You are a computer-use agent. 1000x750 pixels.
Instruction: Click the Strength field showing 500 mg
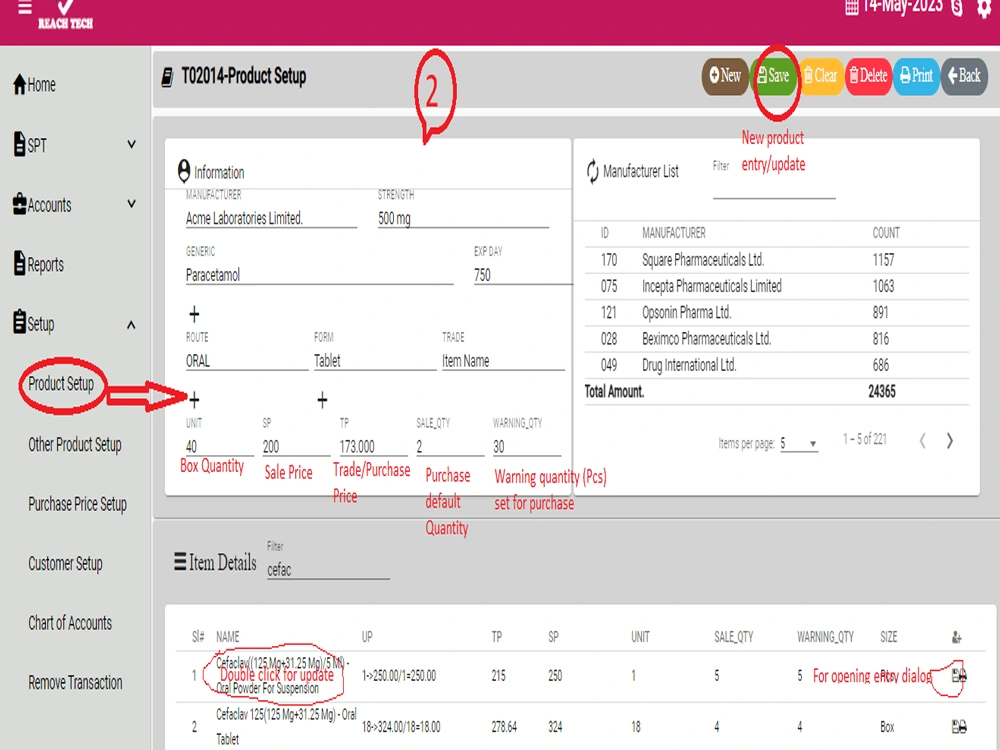click(x=463, y=218)
